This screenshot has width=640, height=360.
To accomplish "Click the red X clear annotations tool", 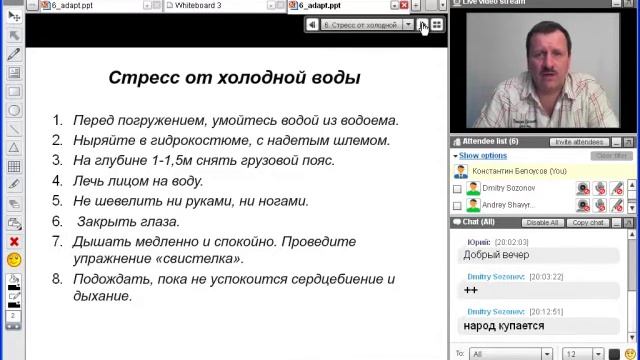I will point(14,242).
